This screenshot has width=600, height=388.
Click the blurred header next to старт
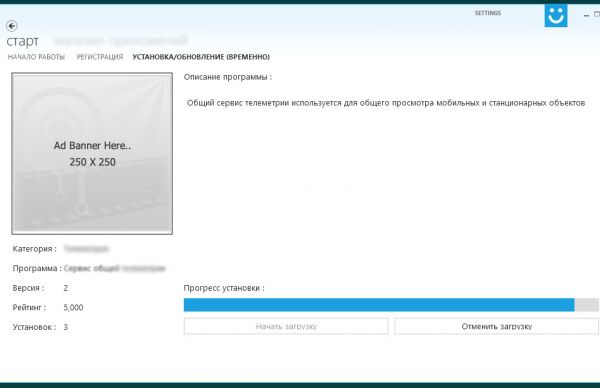121,40
